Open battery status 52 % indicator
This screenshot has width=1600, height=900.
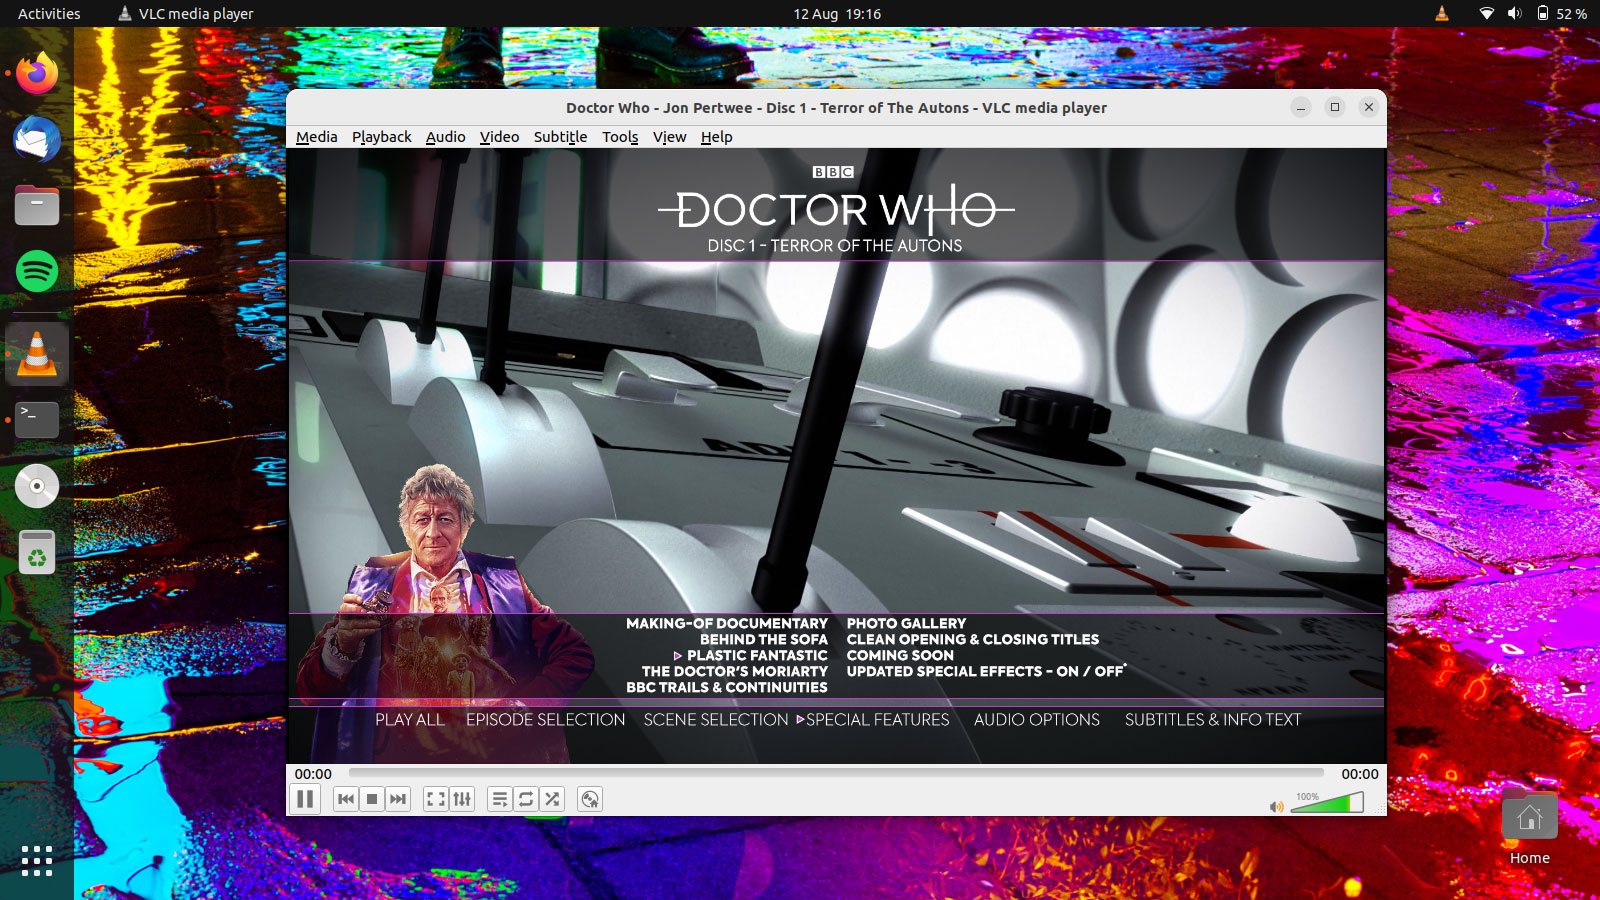[1562, 14]
